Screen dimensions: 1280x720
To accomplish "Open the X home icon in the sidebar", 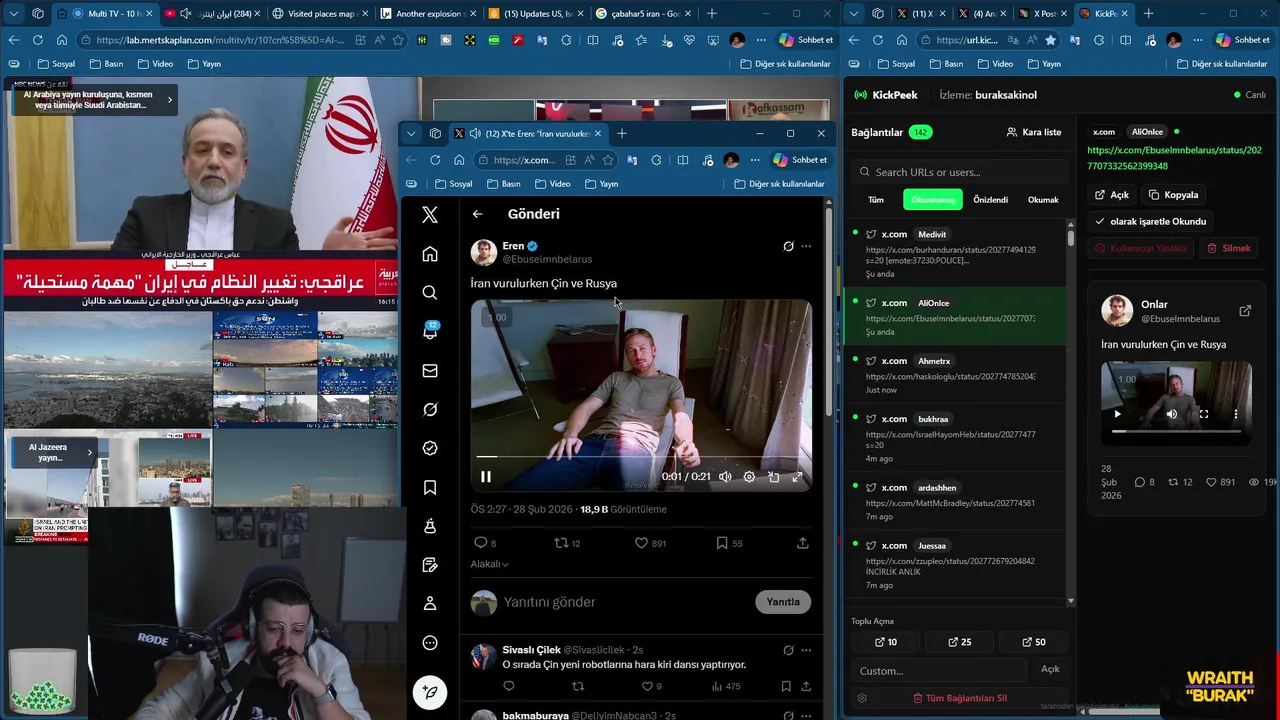I will 430,254.
